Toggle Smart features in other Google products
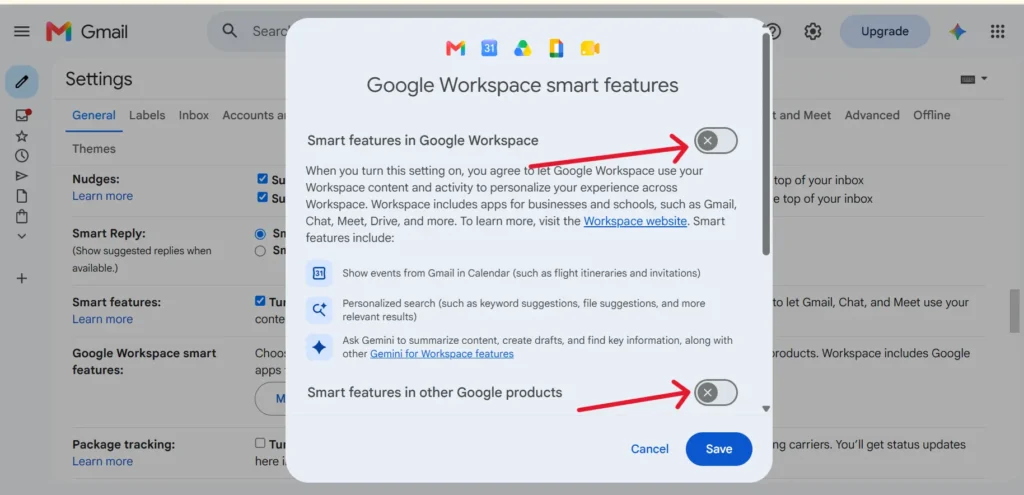 716,392
